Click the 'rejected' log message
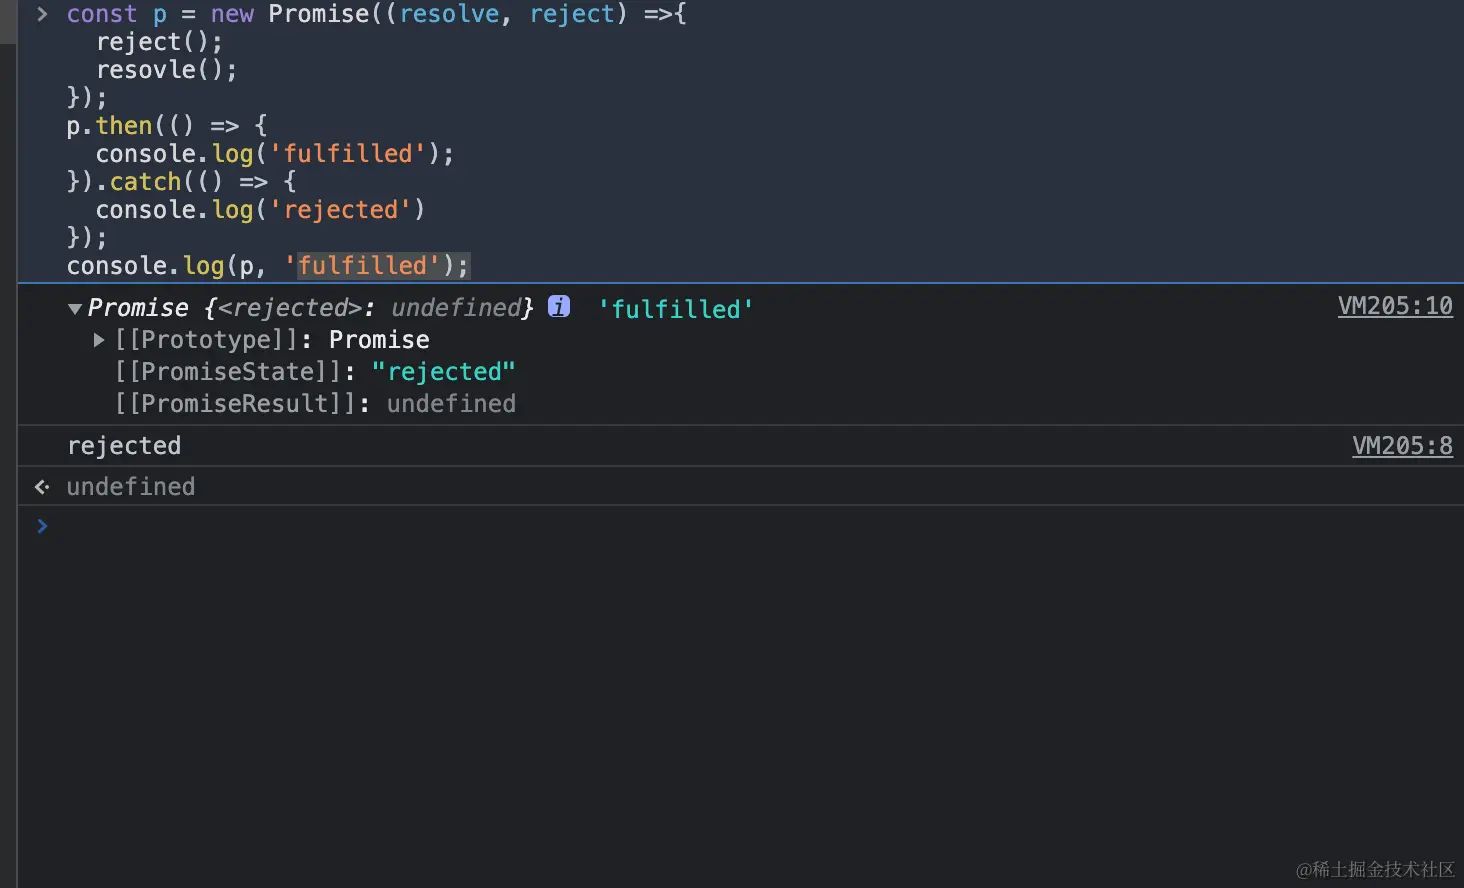Viewport: 1464px width, 888px height. tap(124, 446)
